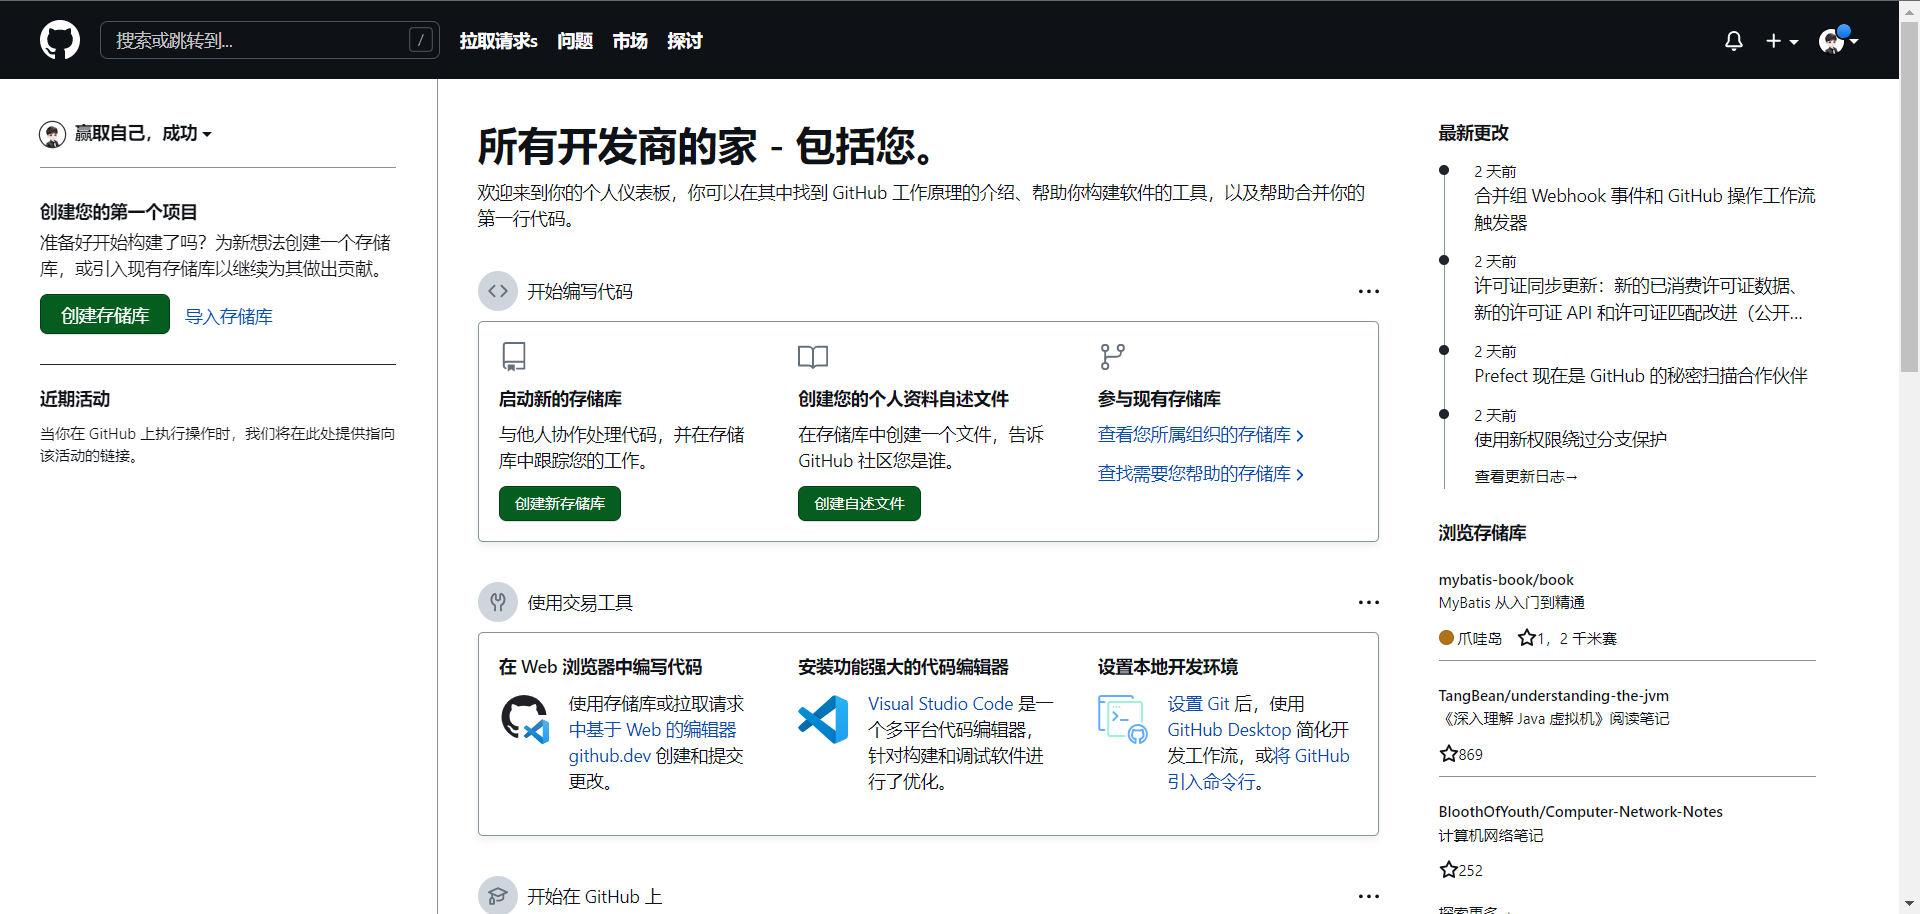Open the ellipsis menu for 使用交易工具
Screen dimensions: 1920x914
1368,602
